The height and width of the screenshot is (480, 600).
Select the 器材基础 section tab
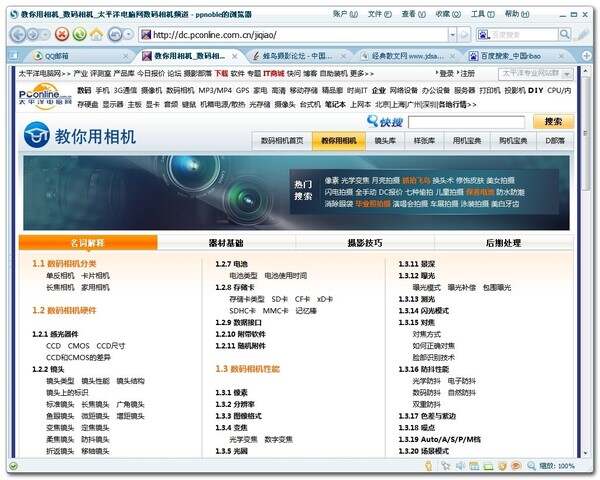226,243
